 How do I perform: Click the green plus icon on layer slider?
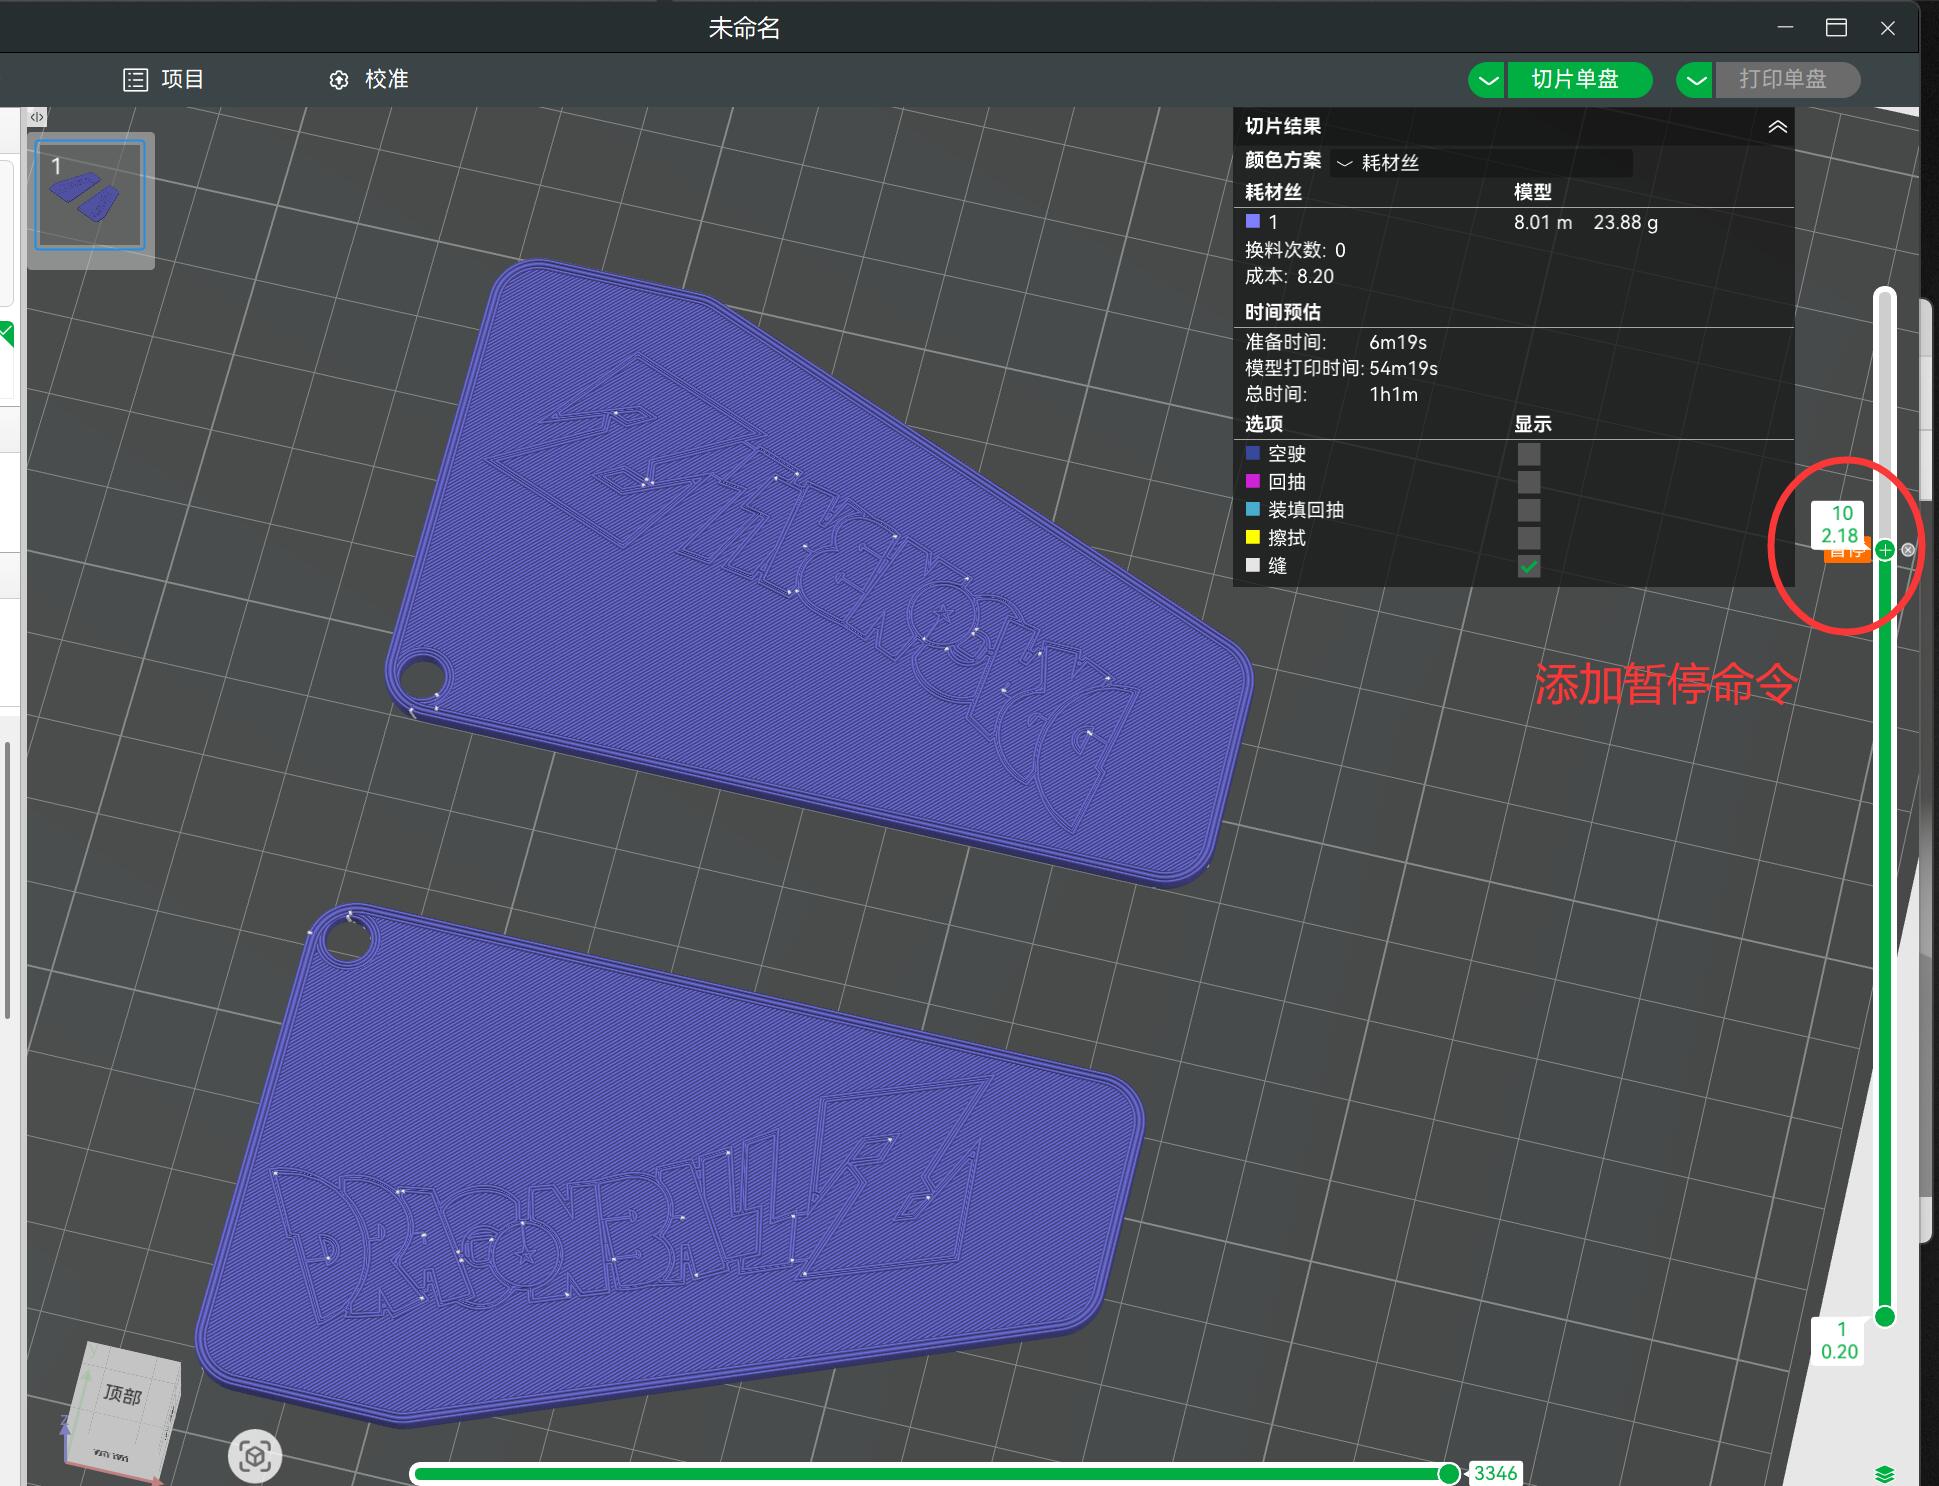(x=1885, y=550)
